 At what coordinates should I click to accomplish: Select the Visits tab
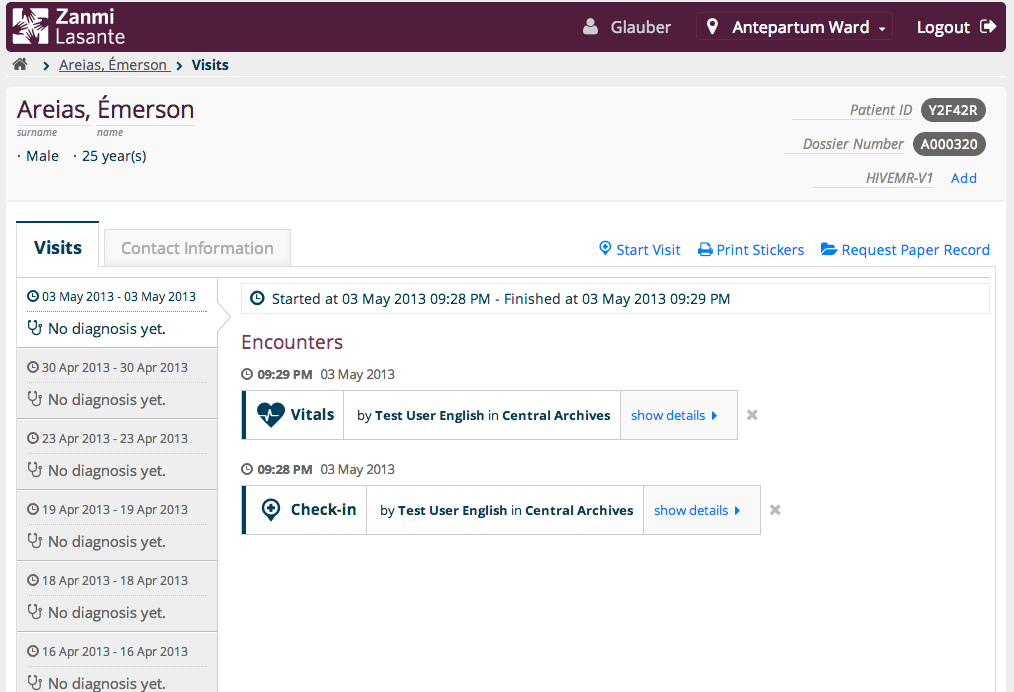pyautogui.click(x=58, y=248)
